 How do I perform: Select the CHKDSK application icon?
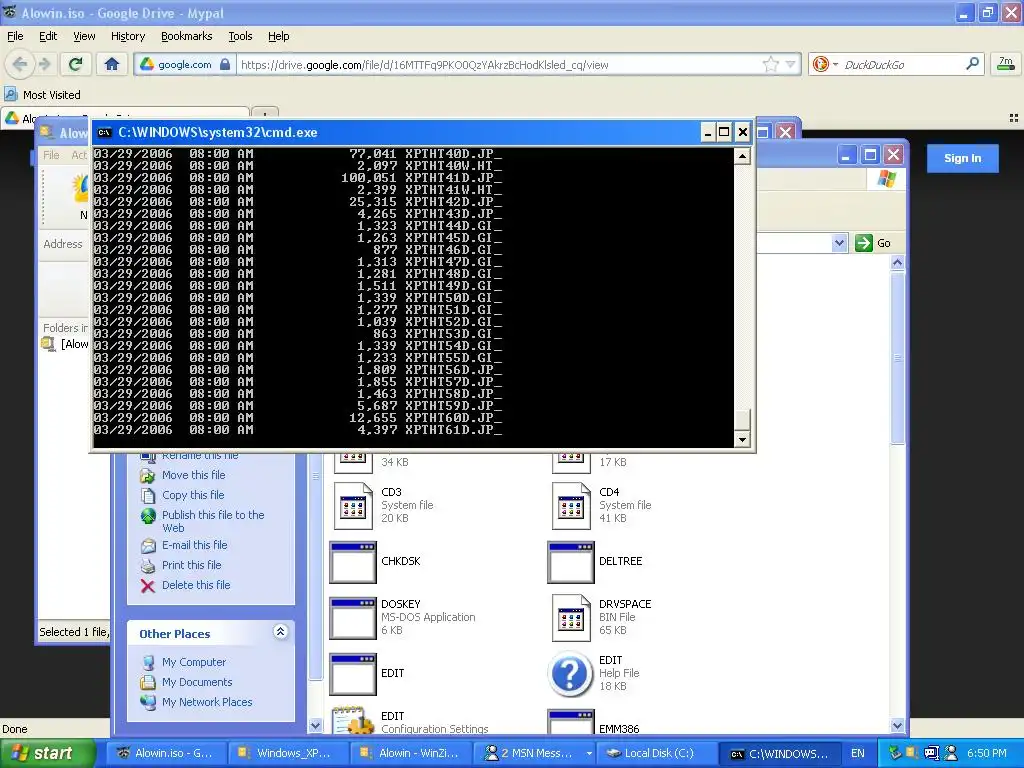click(x=353, y=562)
